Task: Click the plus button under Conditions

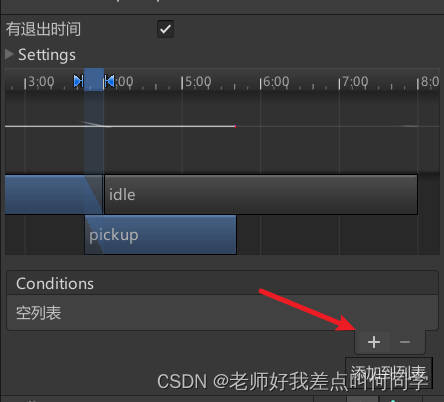Action: [374, 342]
